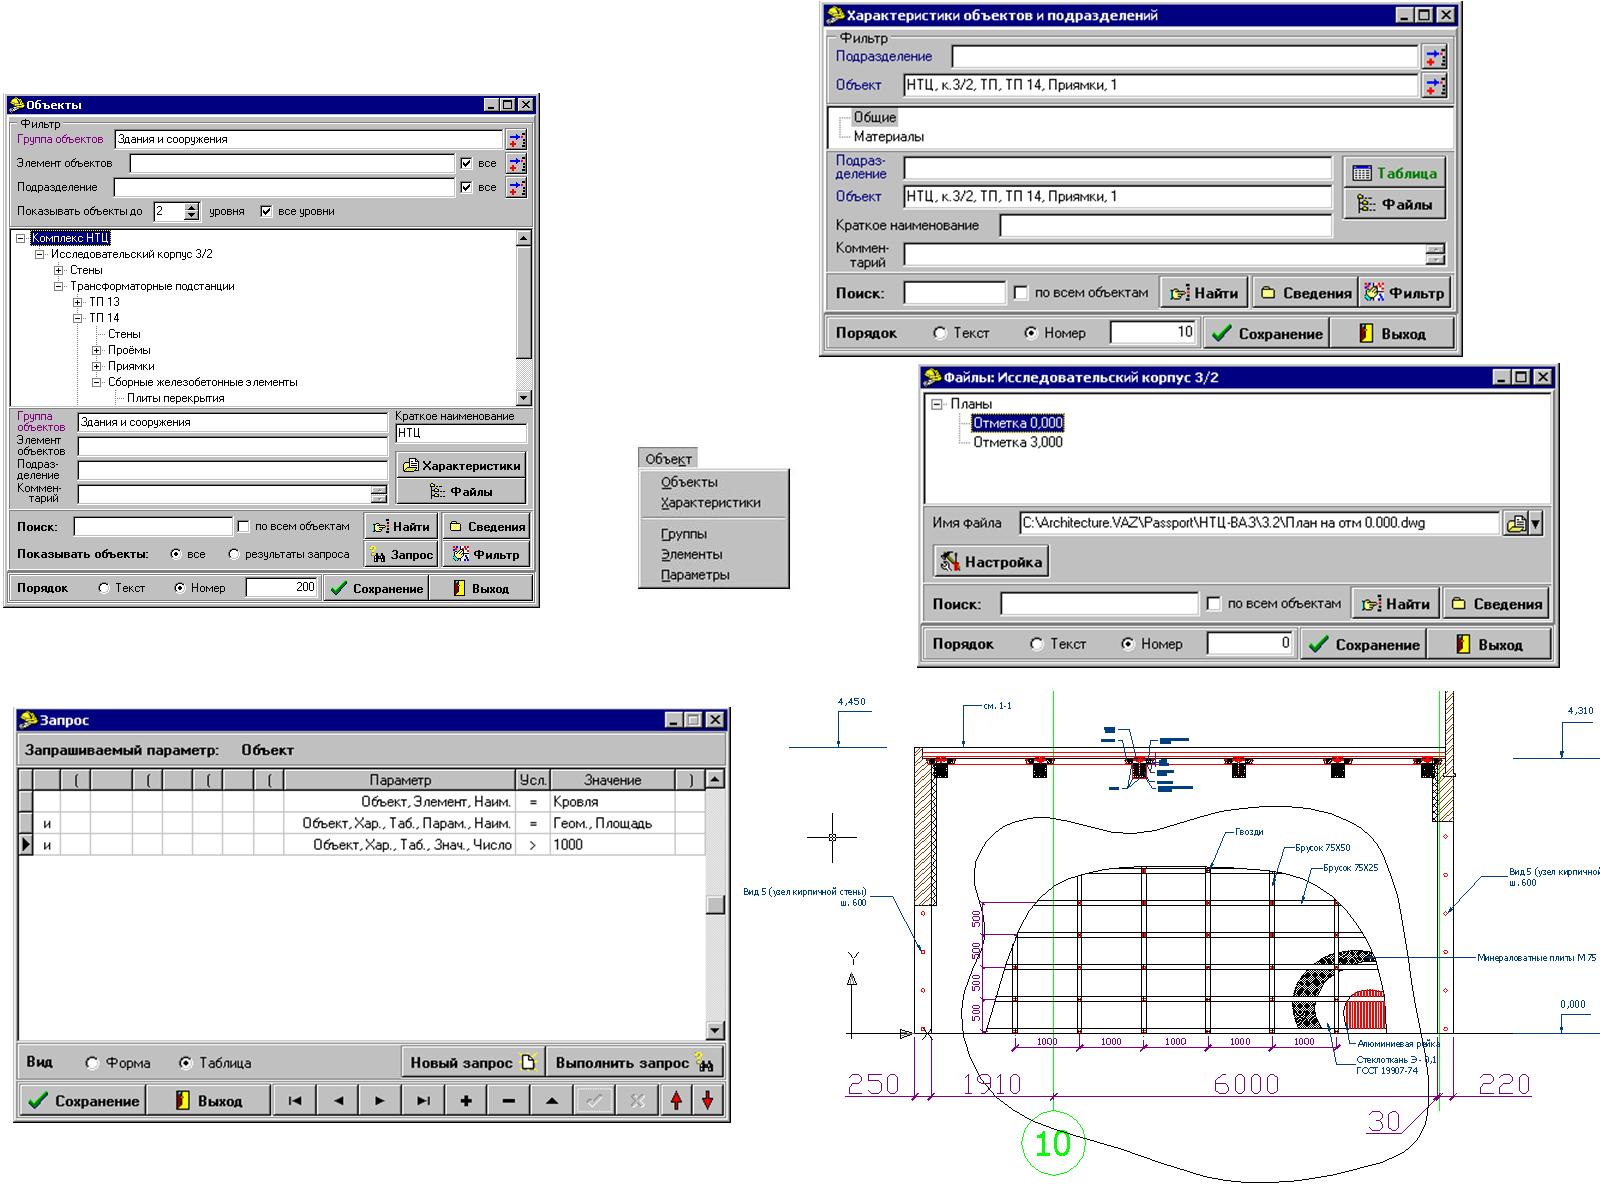This screenshot has width=1600, height=1188.
Task: Click the selector icon next to Группа объектов field
Action: click(516, 140)
